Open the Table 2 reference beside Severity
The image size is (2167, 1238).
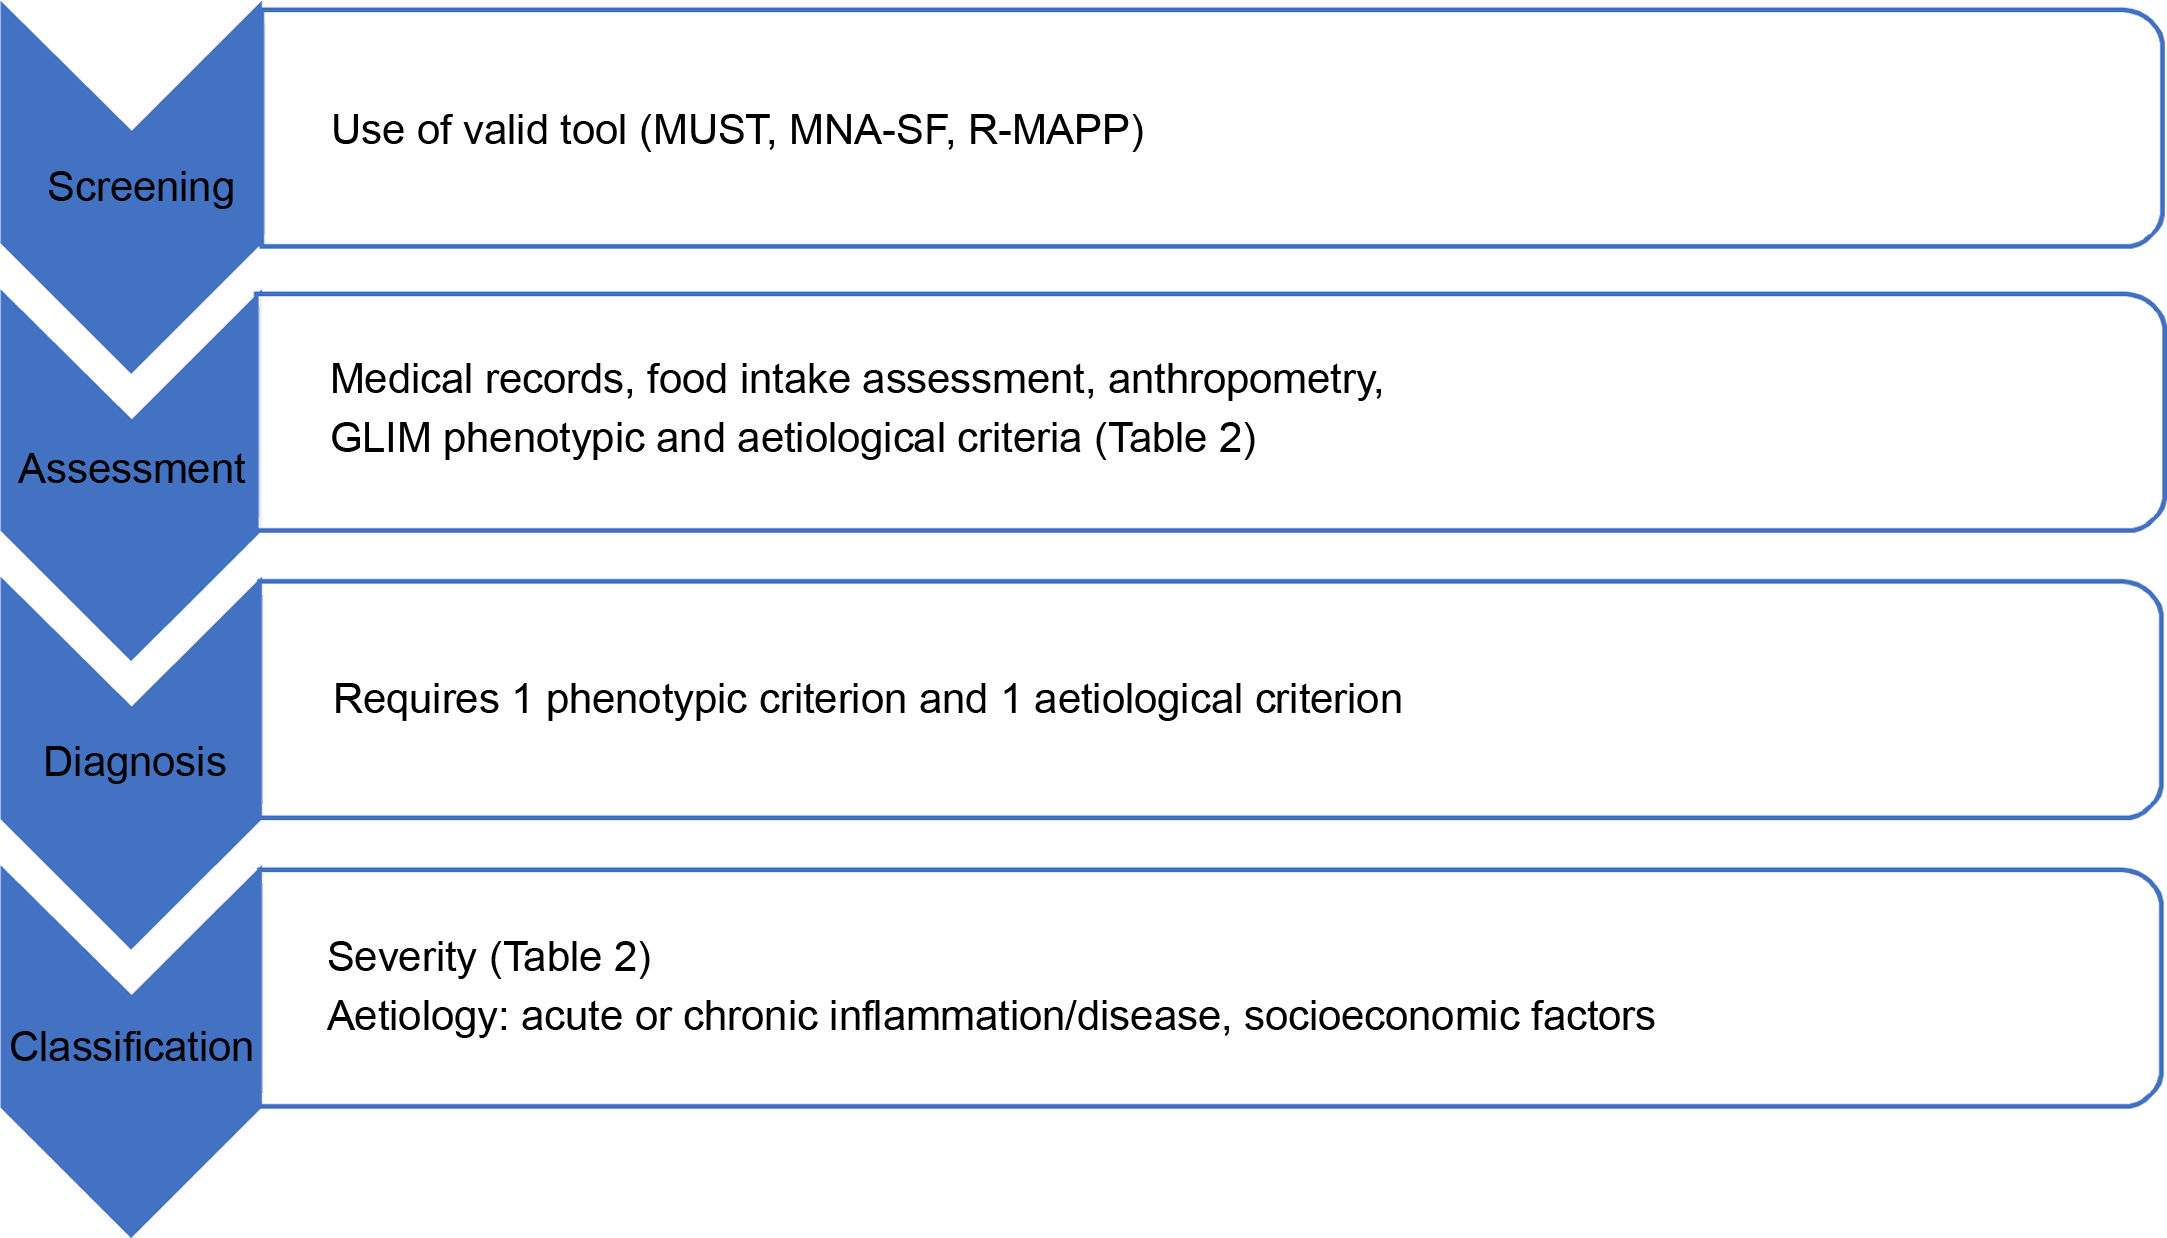(571, 957)
